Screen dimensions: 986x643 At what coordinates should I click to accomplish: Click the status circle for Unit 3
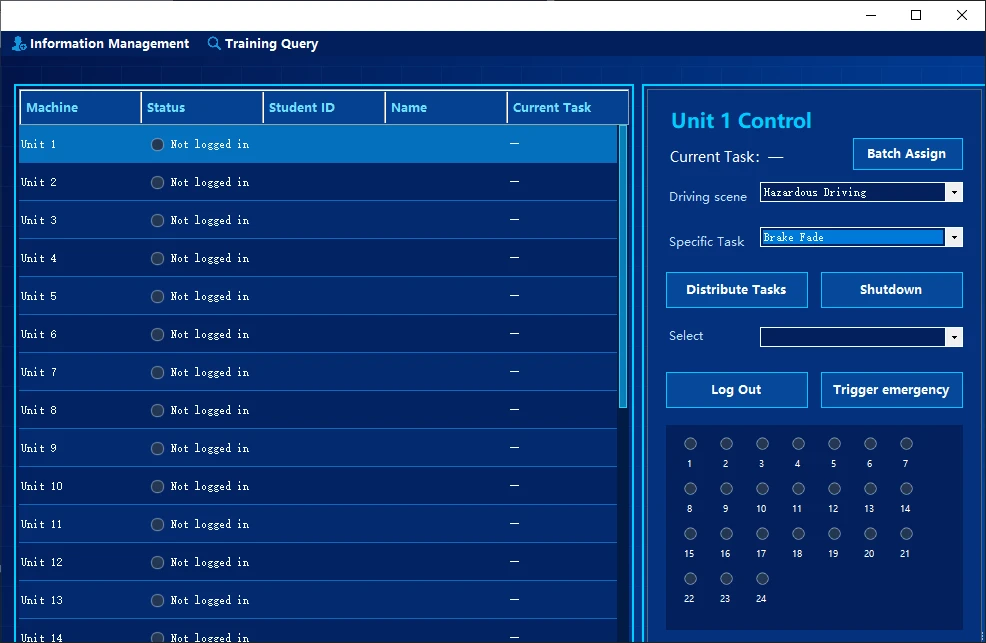(157, 221)
